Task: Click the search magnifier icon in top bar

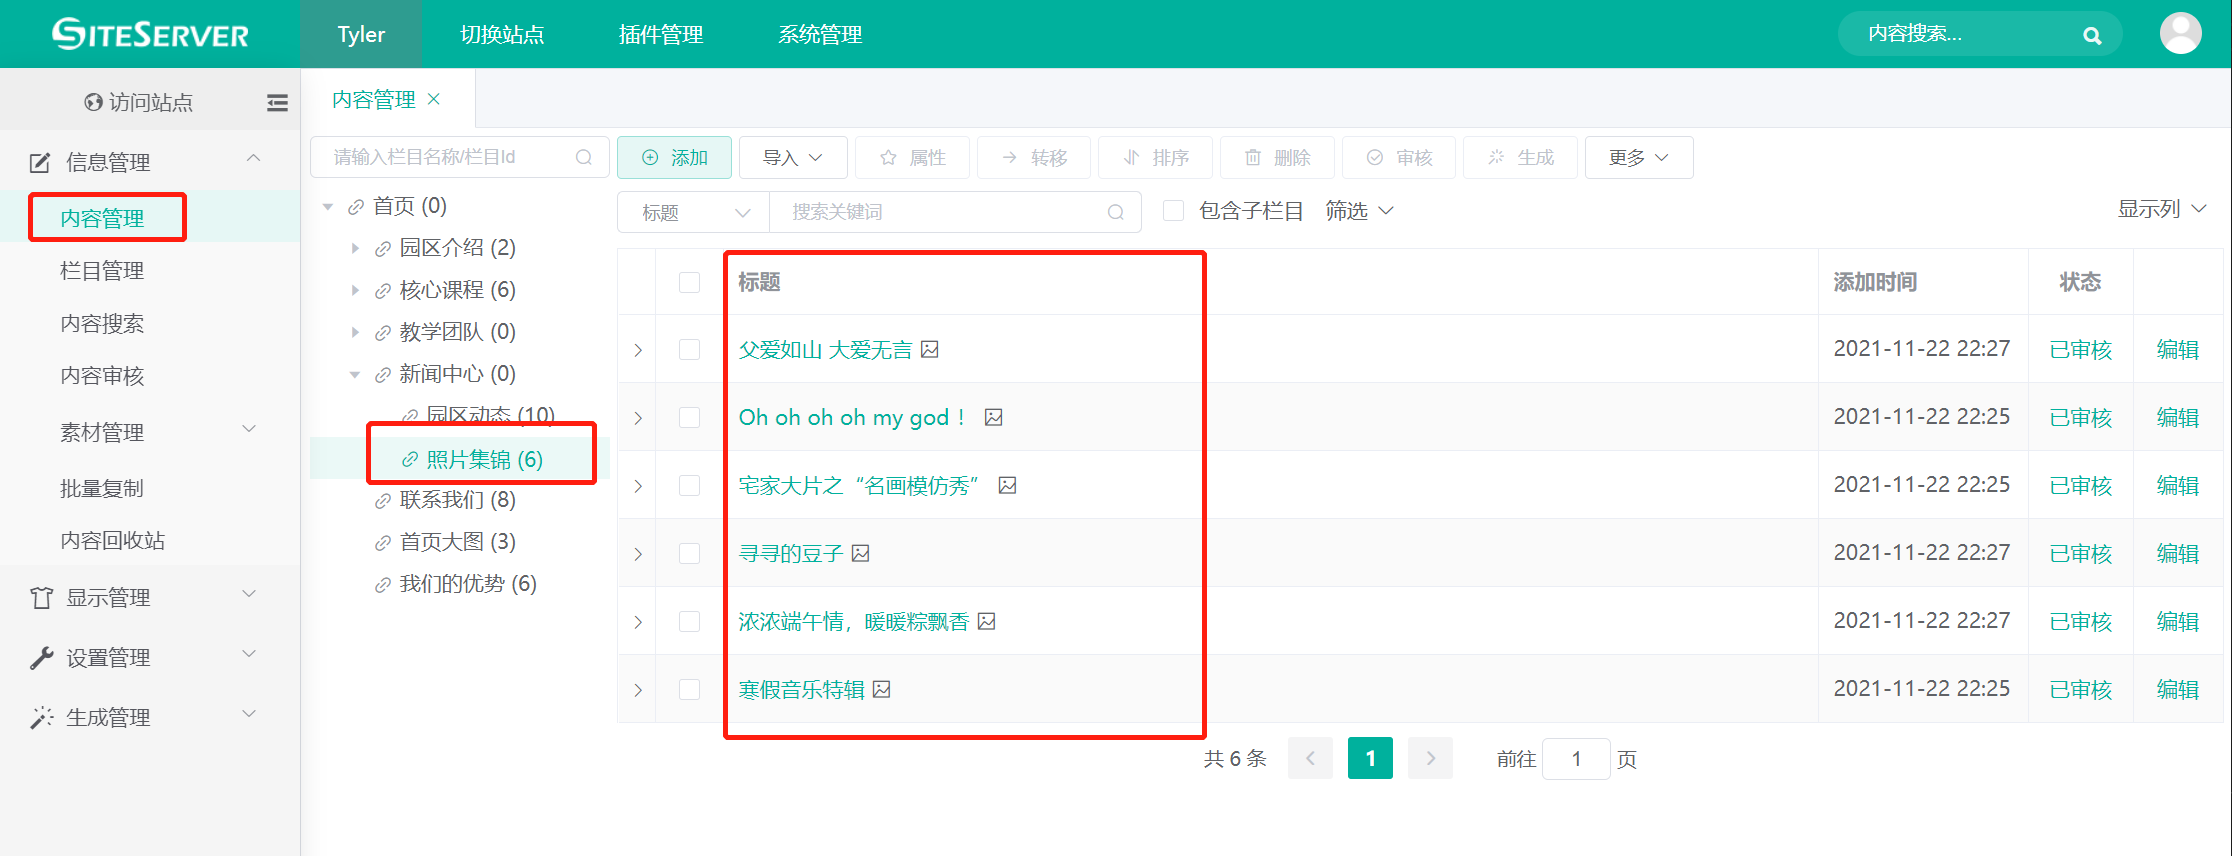Action: tap(2091, 35)
